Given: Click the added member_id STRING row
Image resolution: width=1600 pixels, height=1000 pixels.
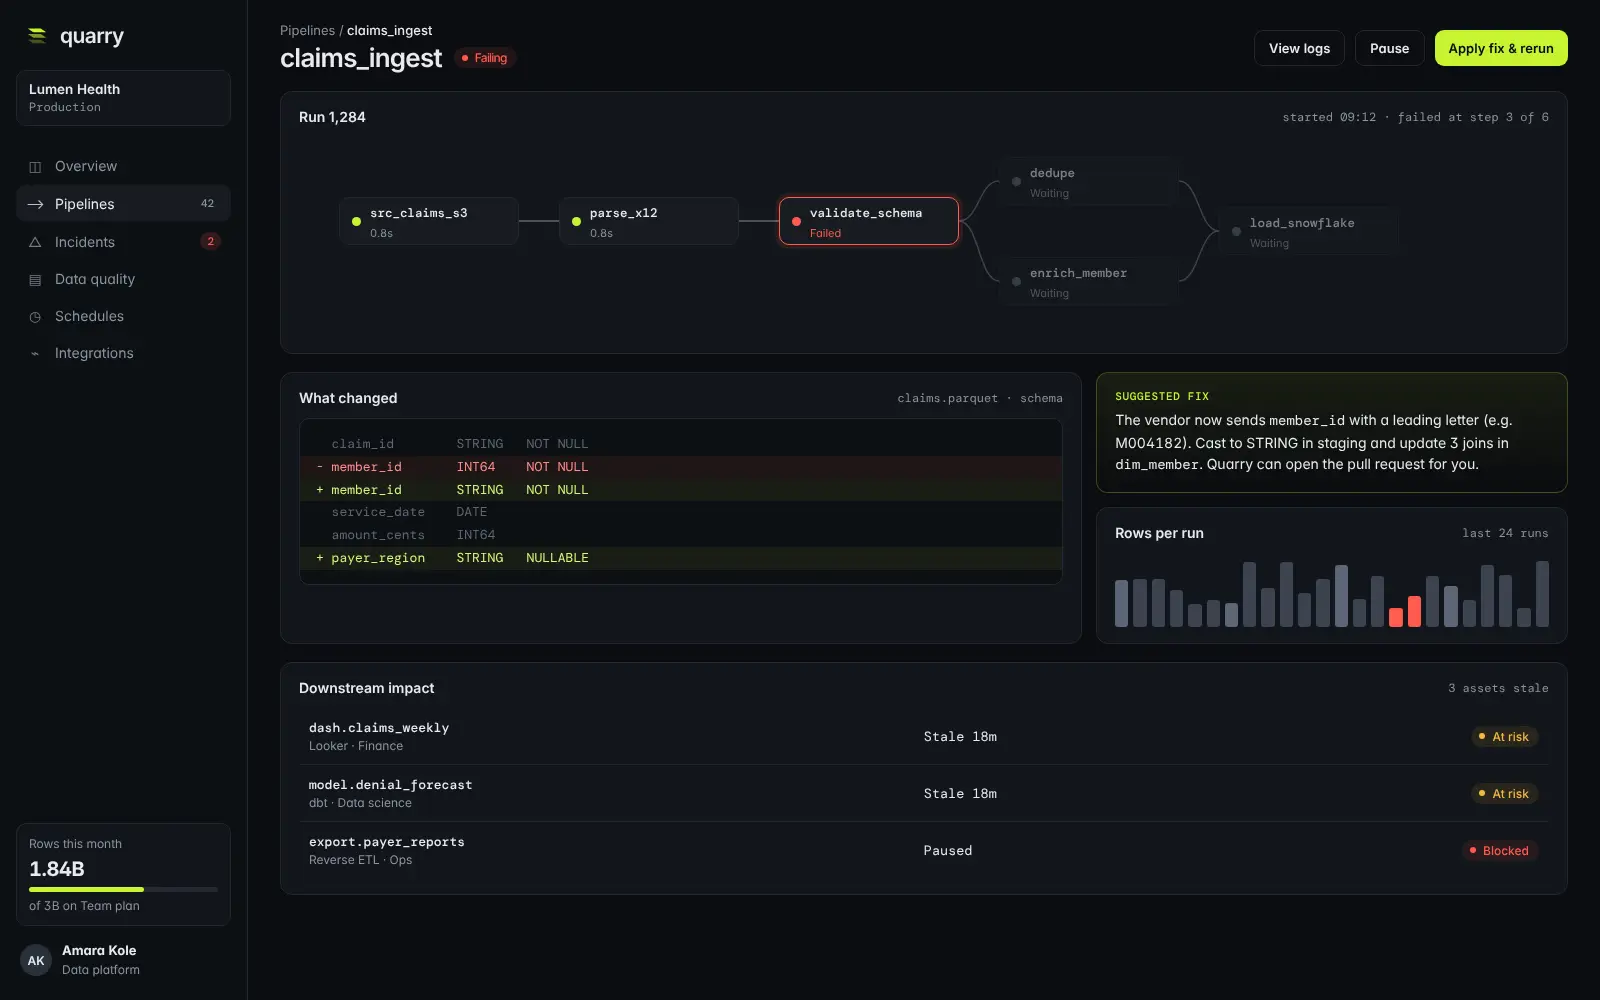Looking at the screenshot, I should [x=680, y=490].
